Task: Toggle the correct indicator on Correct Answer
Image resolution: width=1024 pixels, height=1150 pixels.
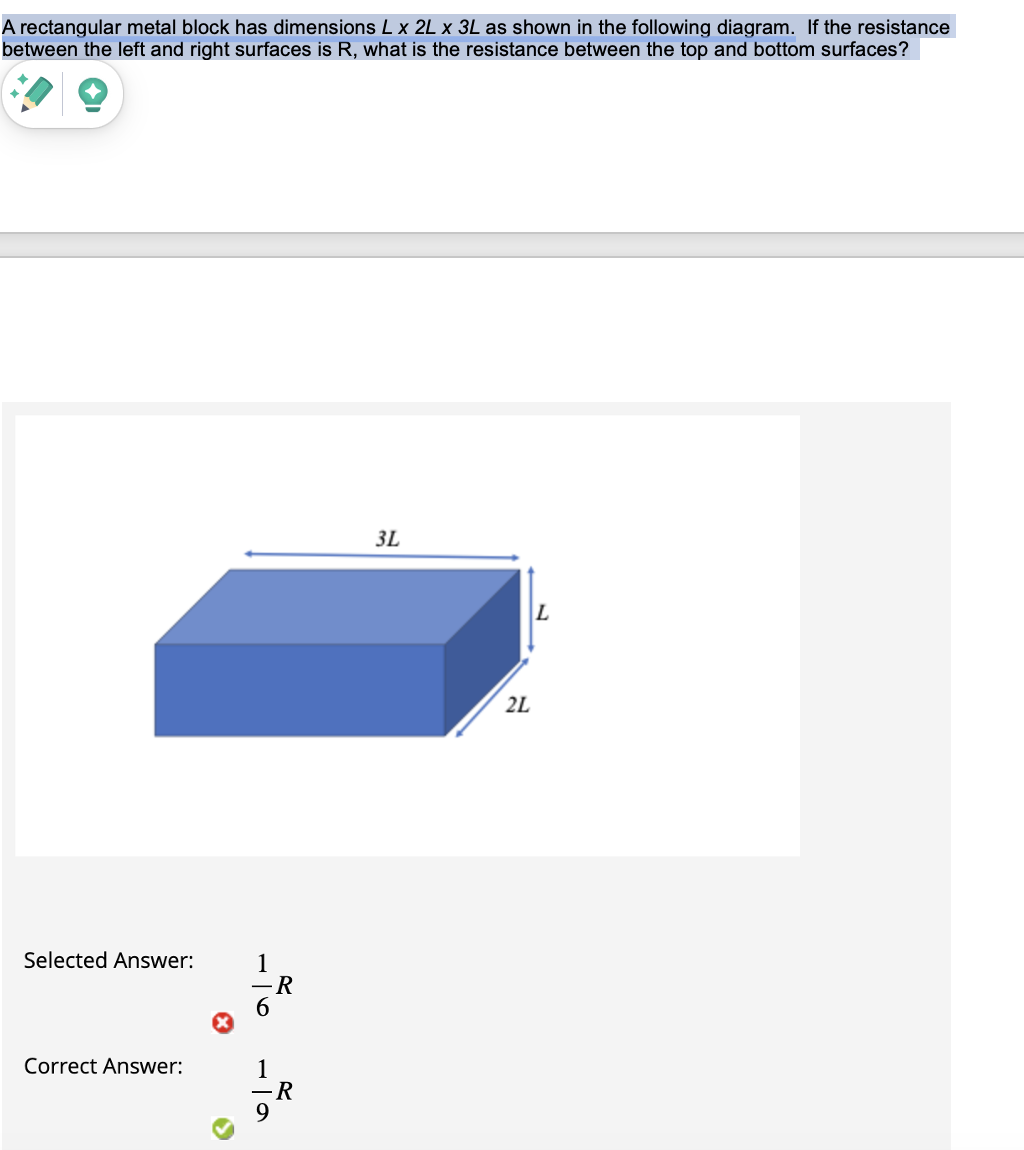Action: (222, 1128)
